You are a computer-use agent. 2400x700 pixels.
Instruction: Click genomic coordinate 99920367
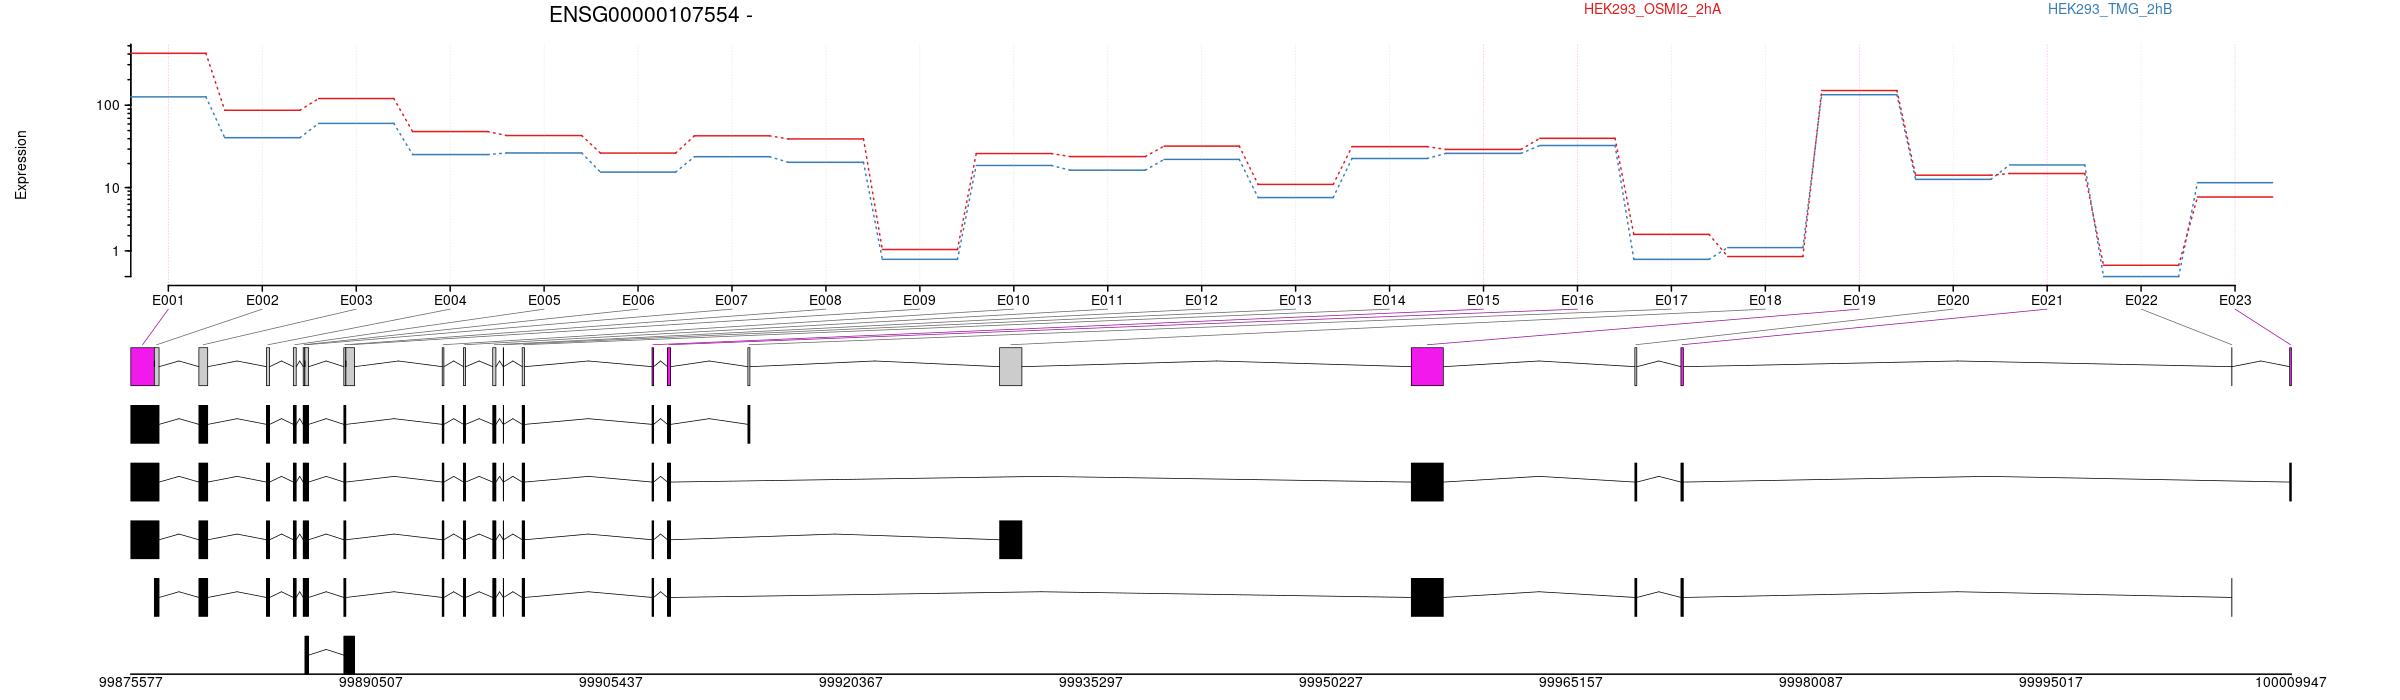851,683
